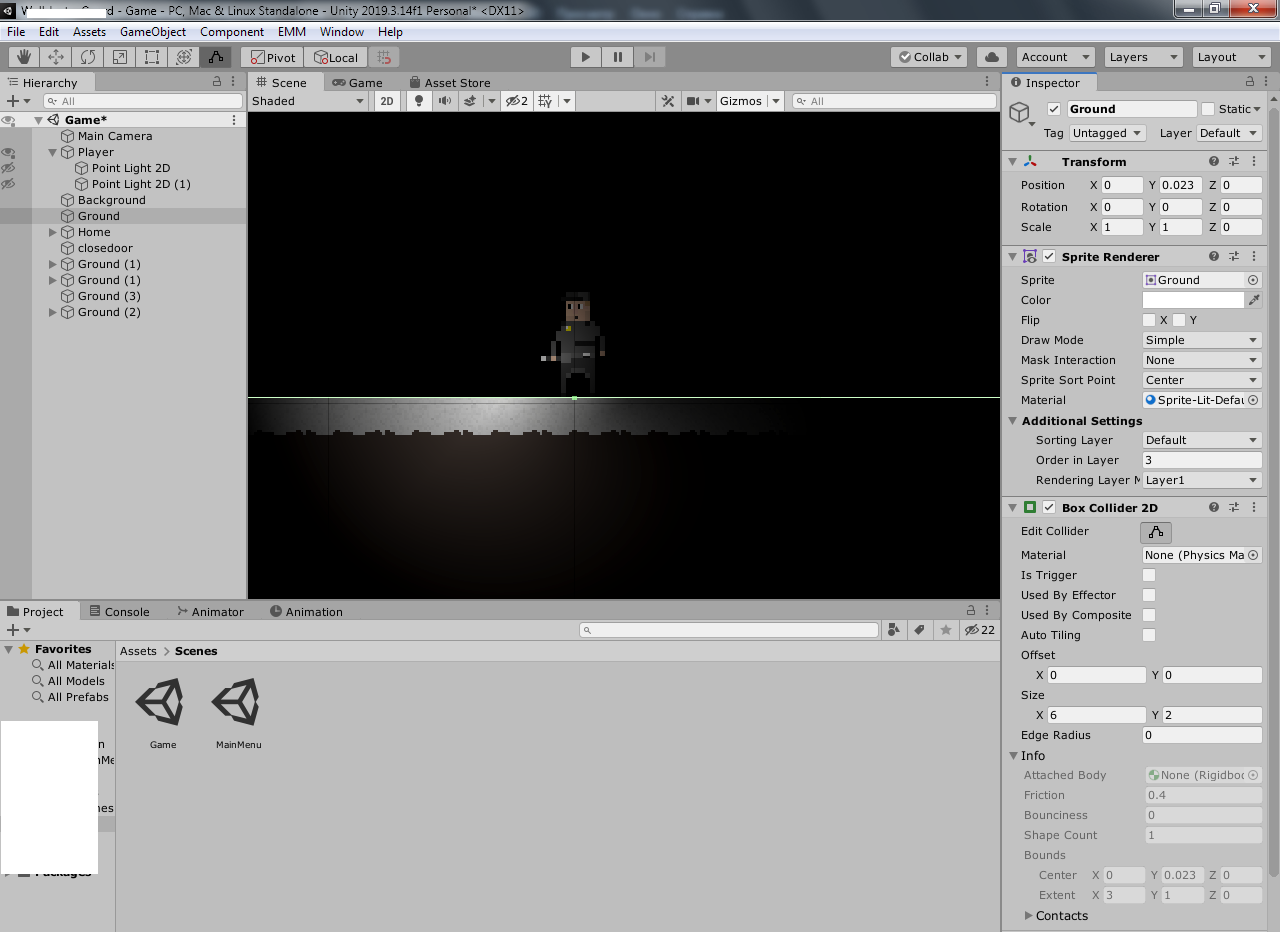1280x932 pixels.
Task: Switch to the Game tab
Action: tap(358, 83)
